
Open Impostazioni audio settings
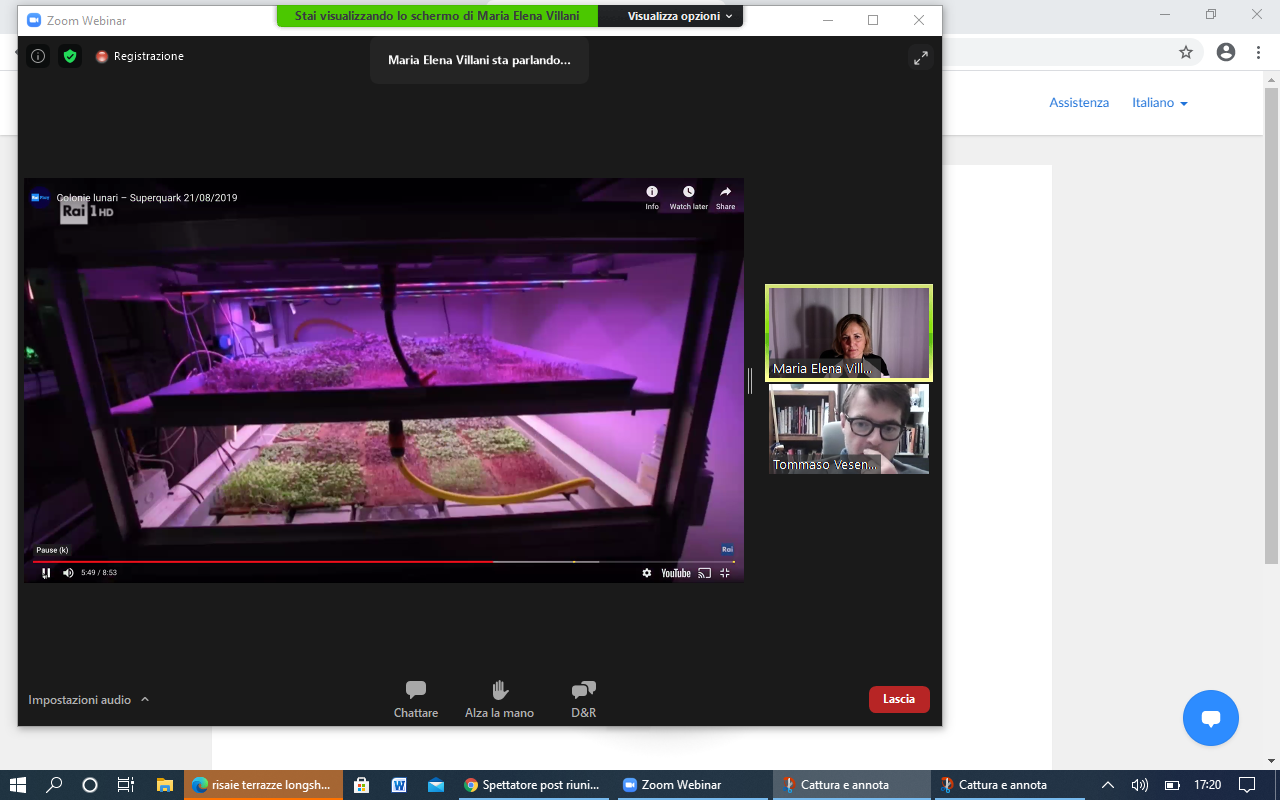coord(80,700)
